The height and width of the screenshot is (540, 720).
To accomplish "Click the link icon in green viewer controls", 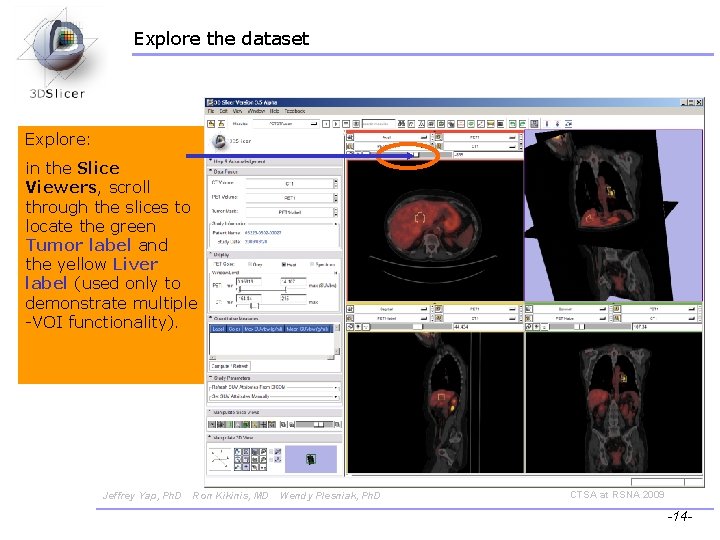I will [x=529, y=327].
